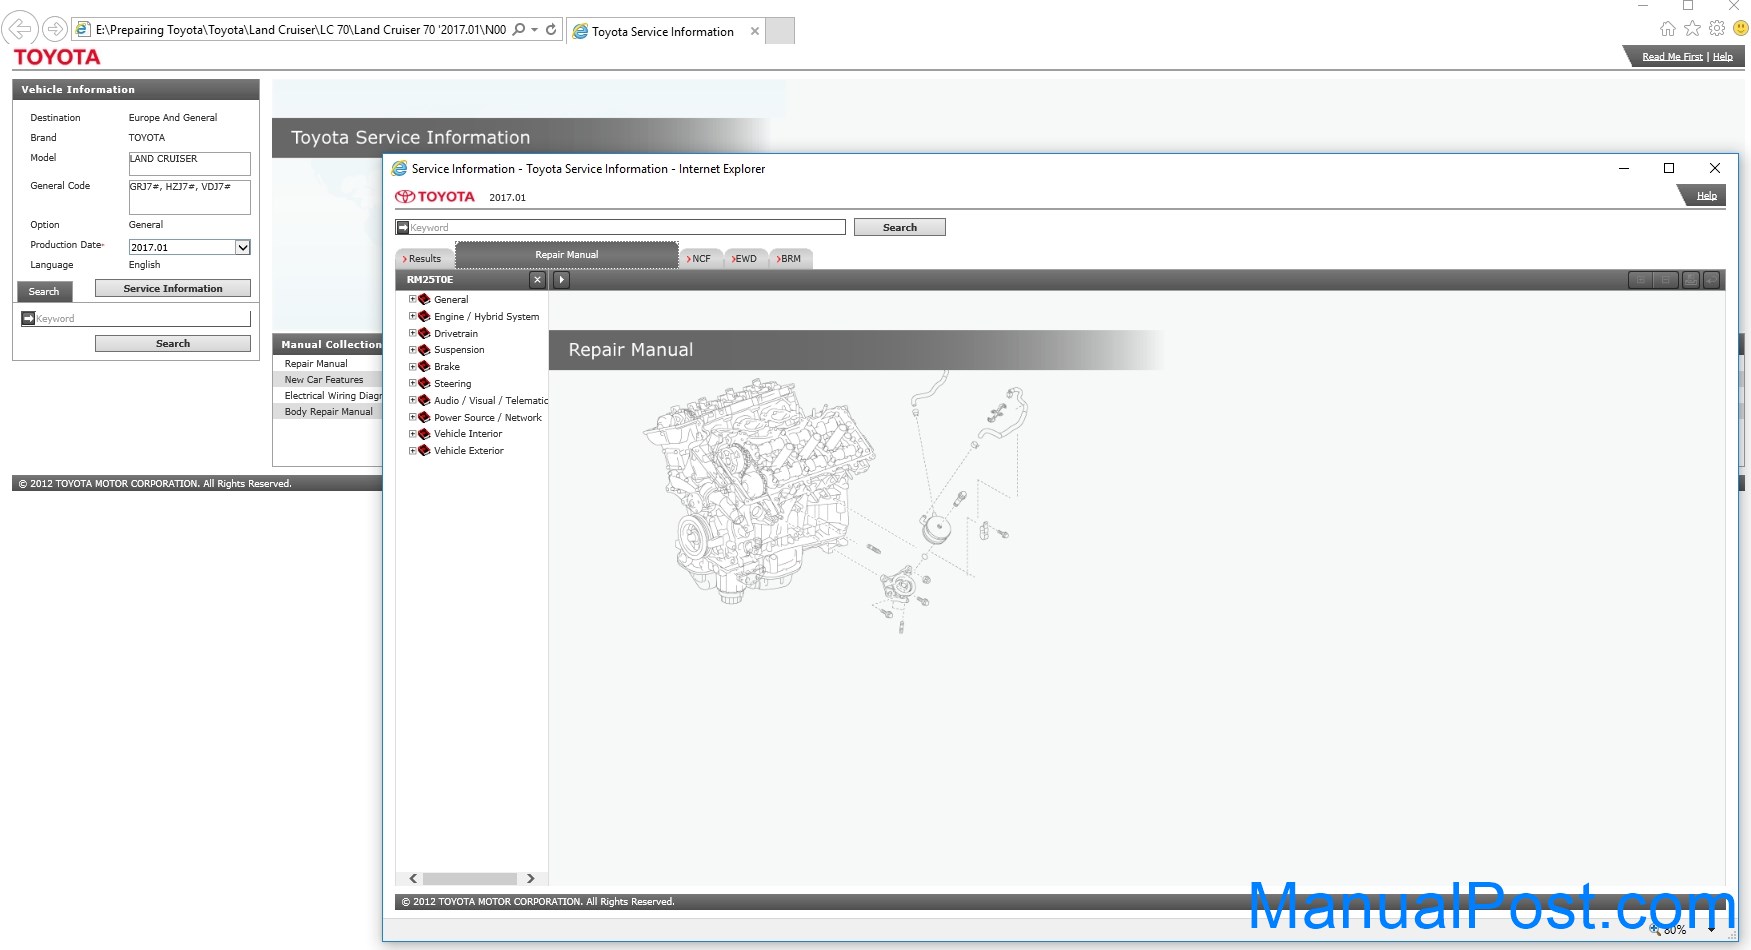Image resolution: width=1751 pixels, height=950 pixels.
Task: Click the Toyota logo in the Service Information window
Action: pos(435,197)
